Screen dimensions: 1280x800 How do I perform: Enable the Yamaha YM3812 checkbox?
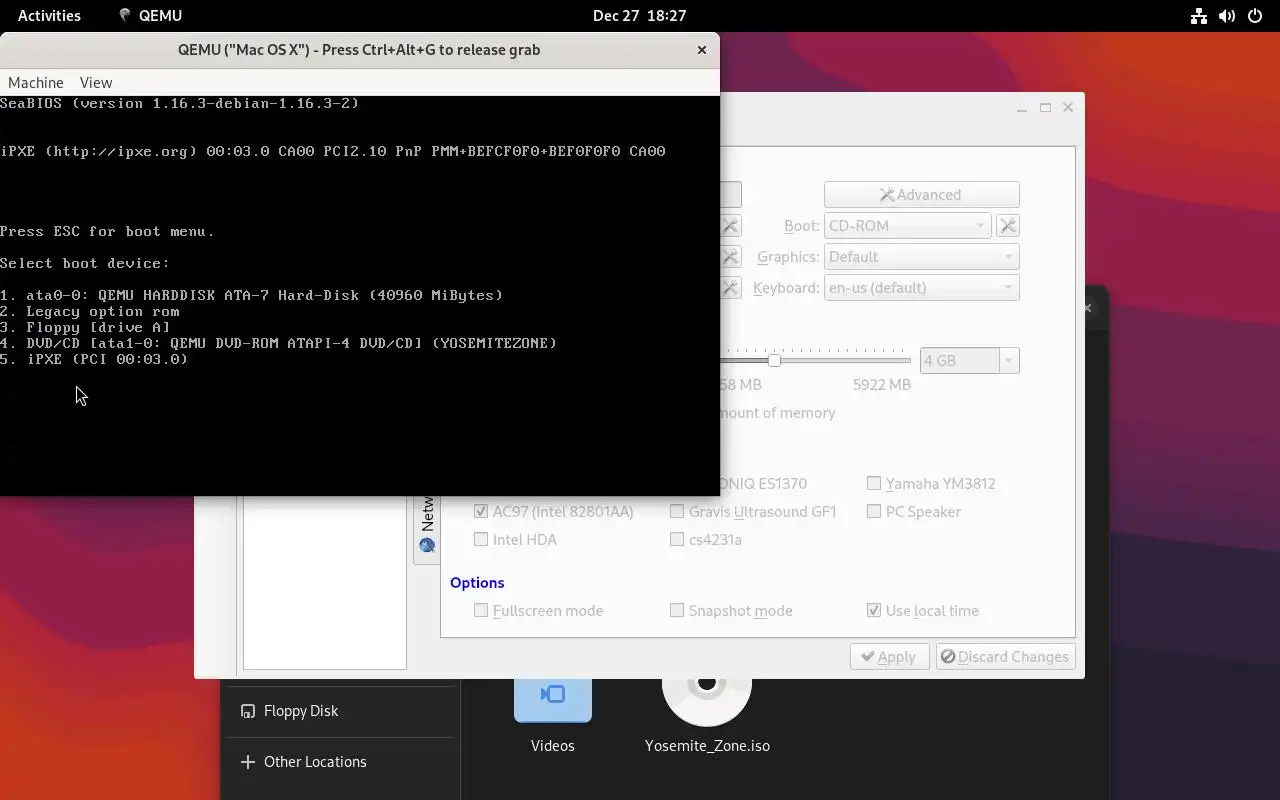pos(874,483)
